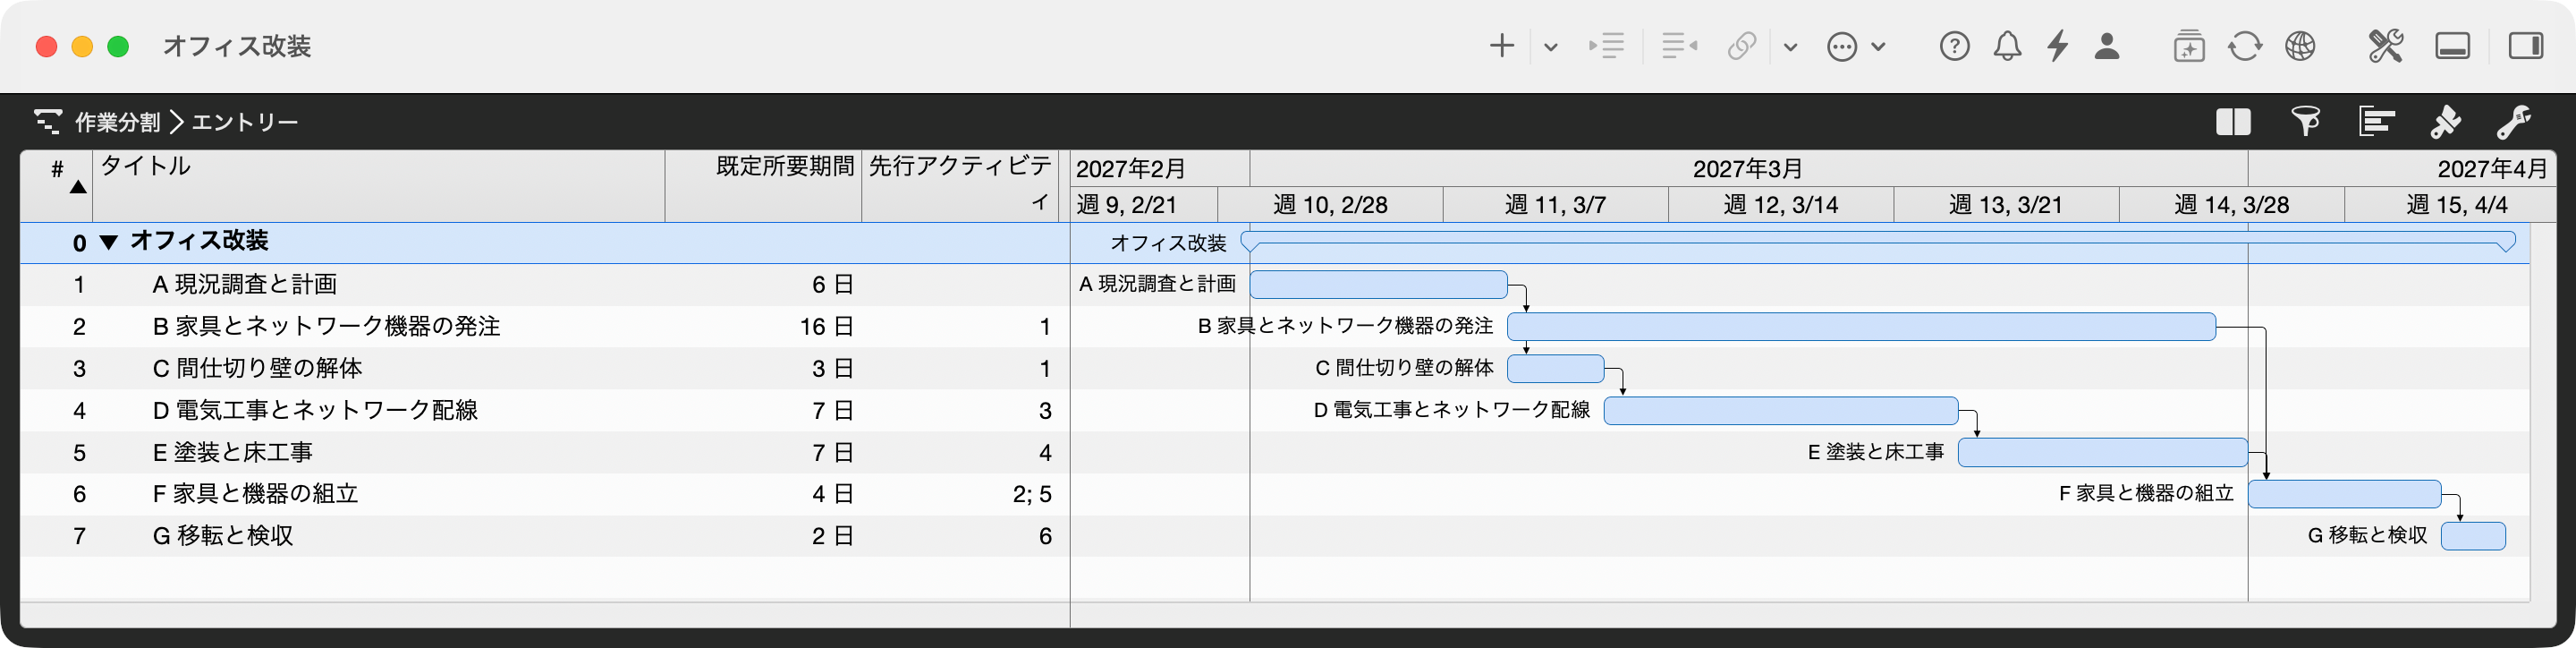
Task: Open the single wrench settings icon
Action: coord(2514,122)
